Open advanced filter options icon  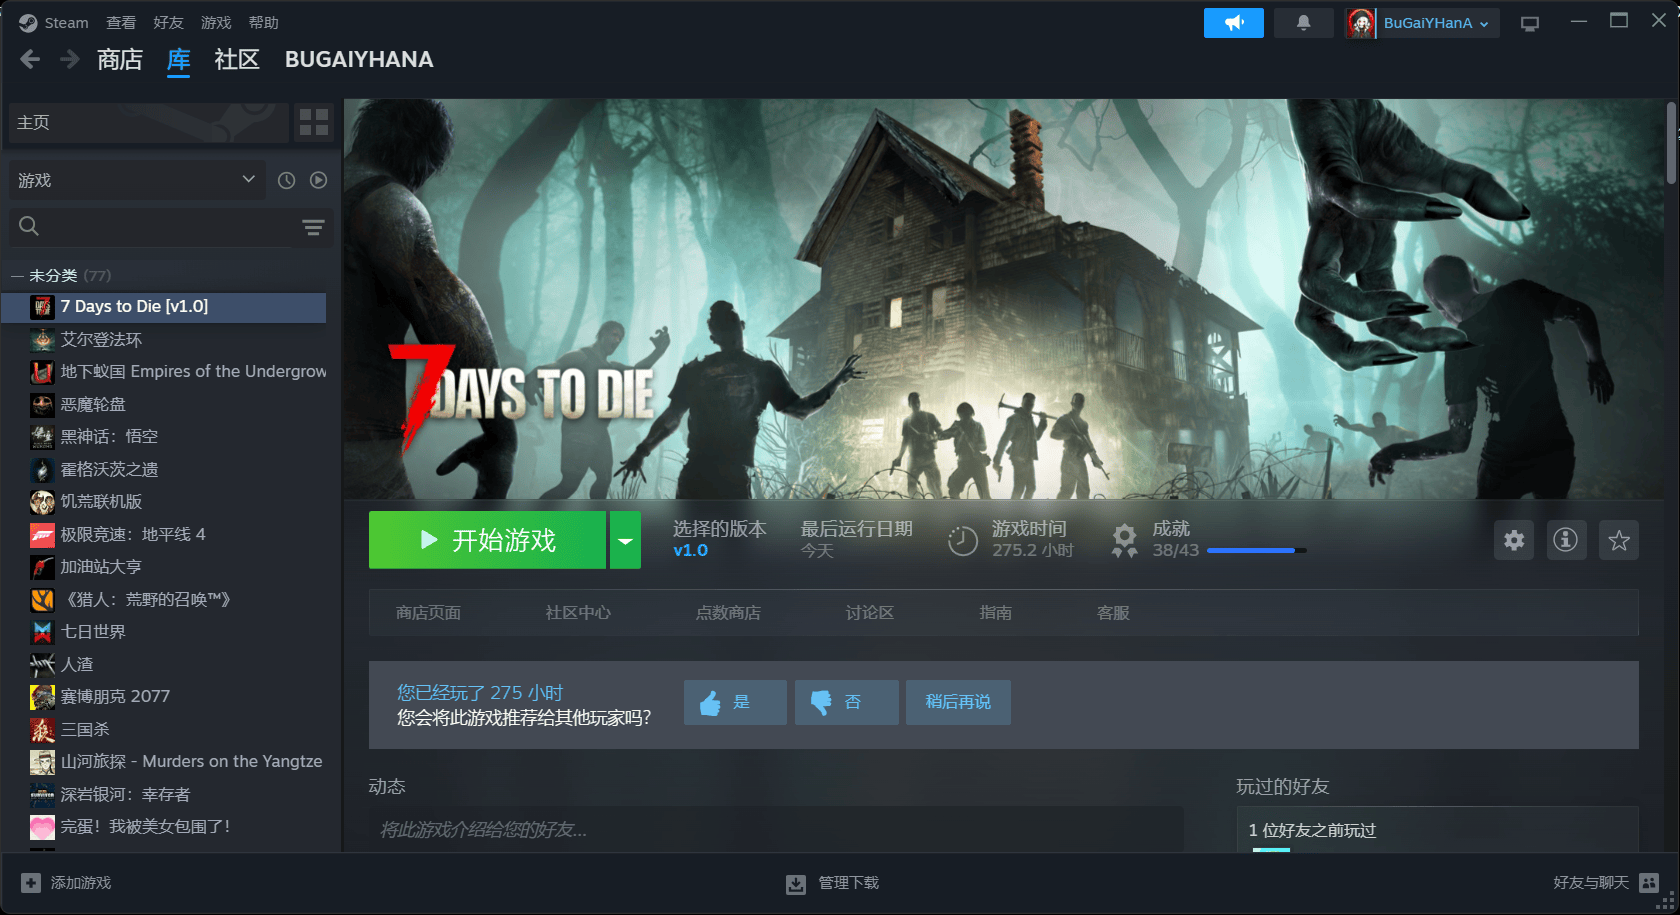[x=313, y=228]
